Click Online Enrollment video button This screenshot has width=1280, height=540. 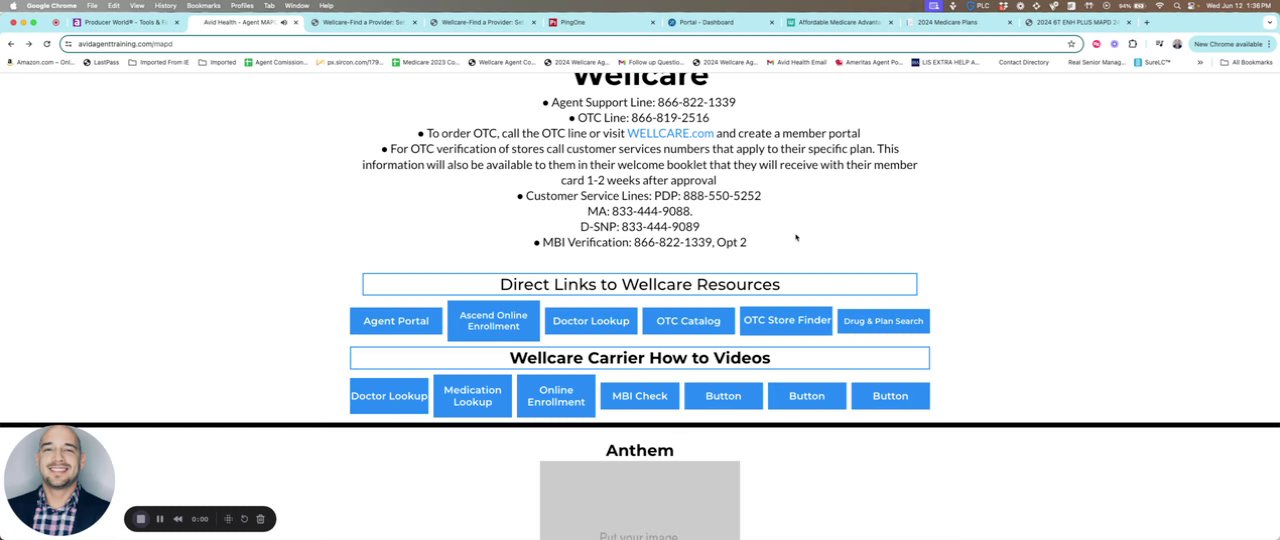tap(556, 396)
